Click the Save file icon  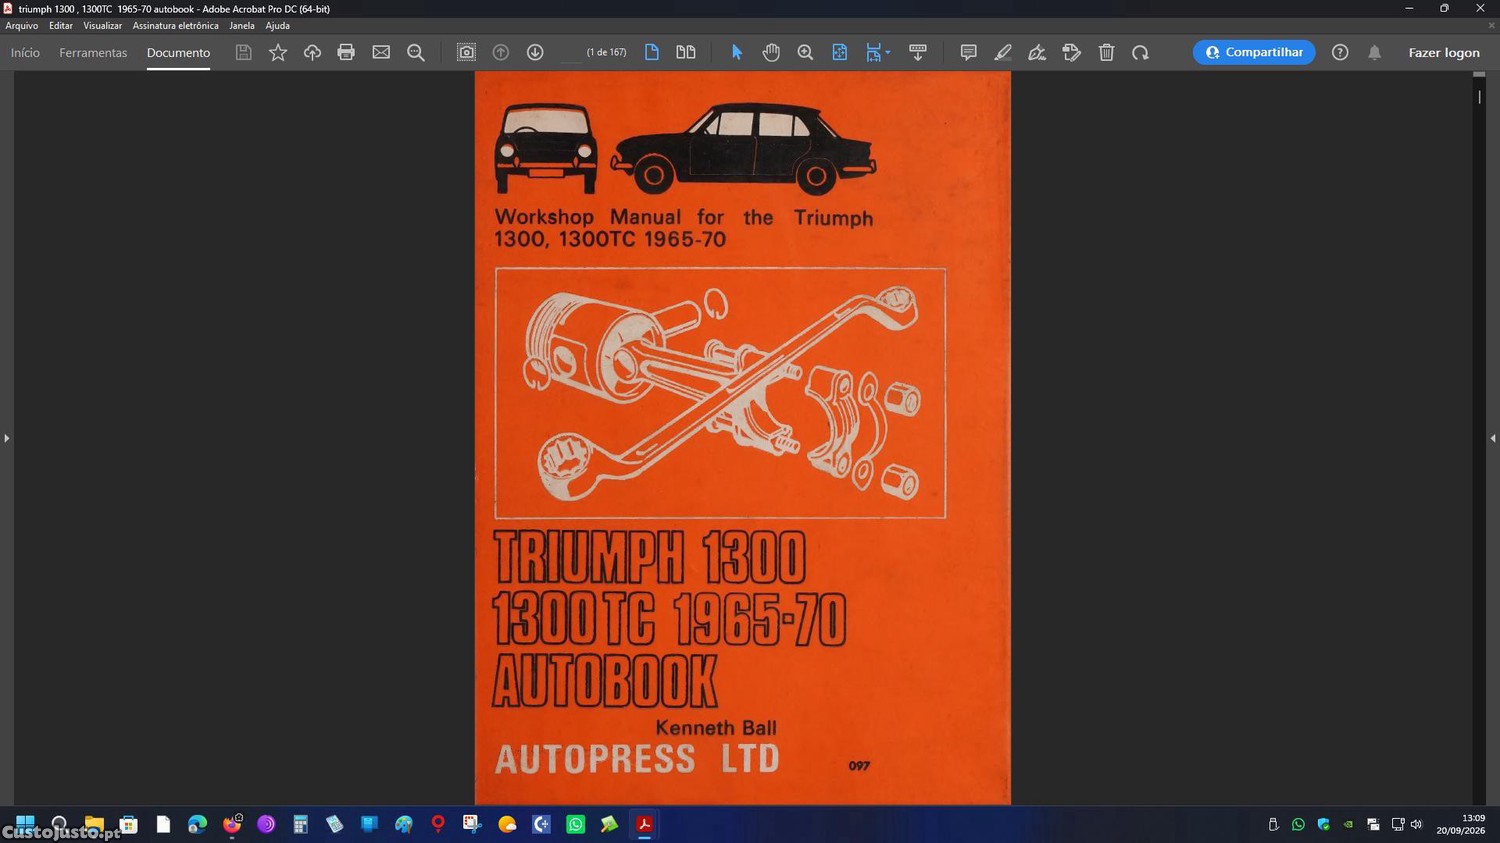243,52
